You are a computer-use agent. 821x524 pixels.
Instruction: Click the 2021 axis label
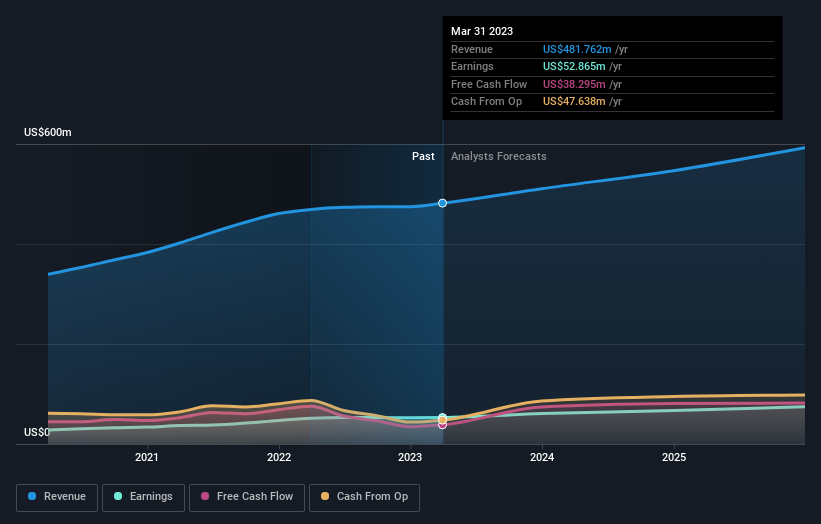pyautogui.click(x=147, y=457)
